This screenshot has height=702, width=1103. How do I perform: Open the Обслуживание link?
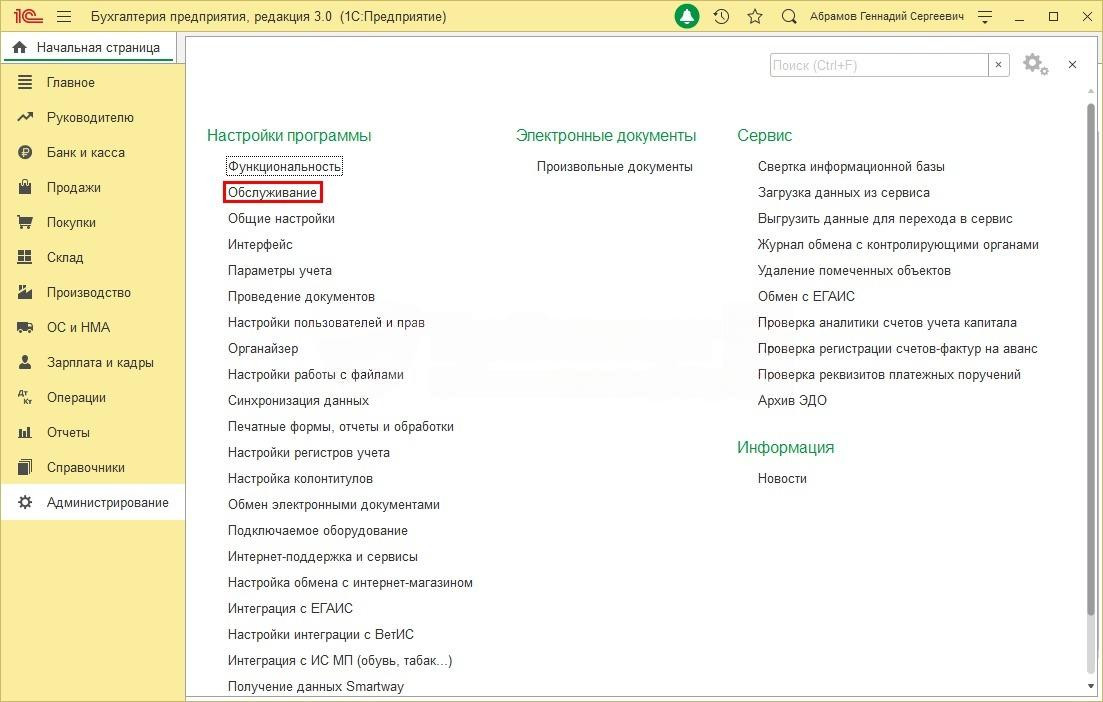pyautogui.click(x=272, y=193)
